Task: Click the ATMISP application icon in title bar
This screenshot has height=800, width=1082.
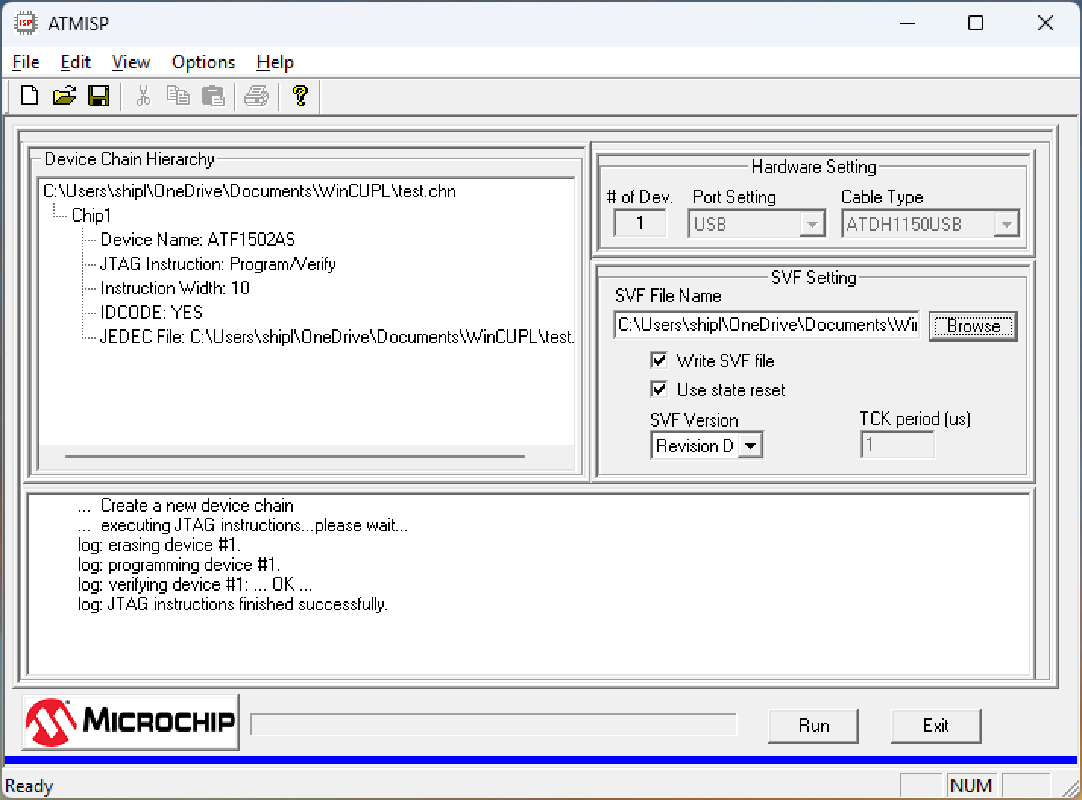Action: click(x=26, y=23)
